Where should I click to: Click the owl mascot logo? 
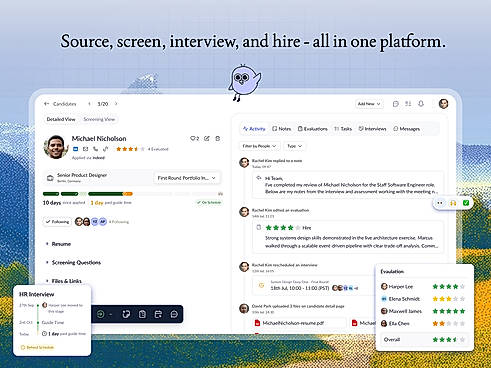tap(244, 82)
